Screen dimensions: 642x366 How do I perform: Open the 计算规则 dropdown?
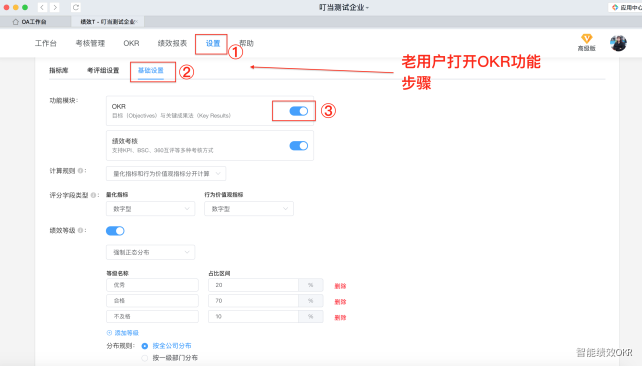[x=166, y=174]
